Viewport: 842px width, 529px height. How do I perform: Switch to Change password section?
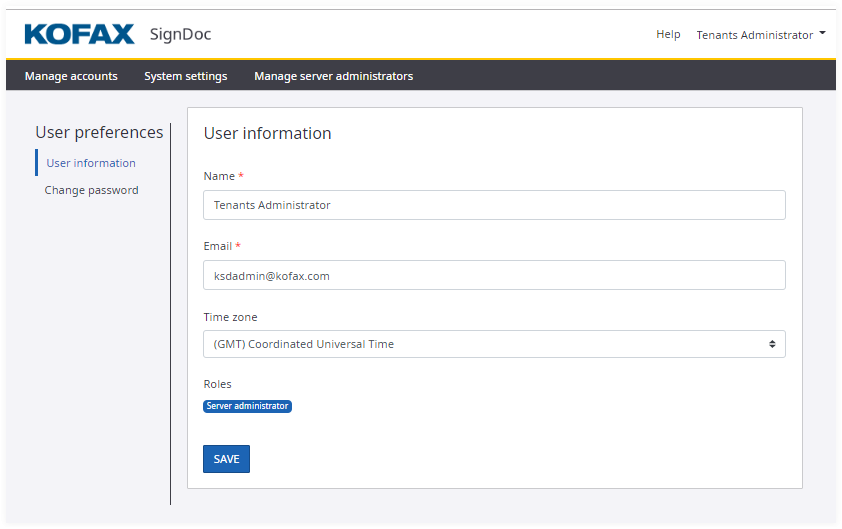(91, 190)
